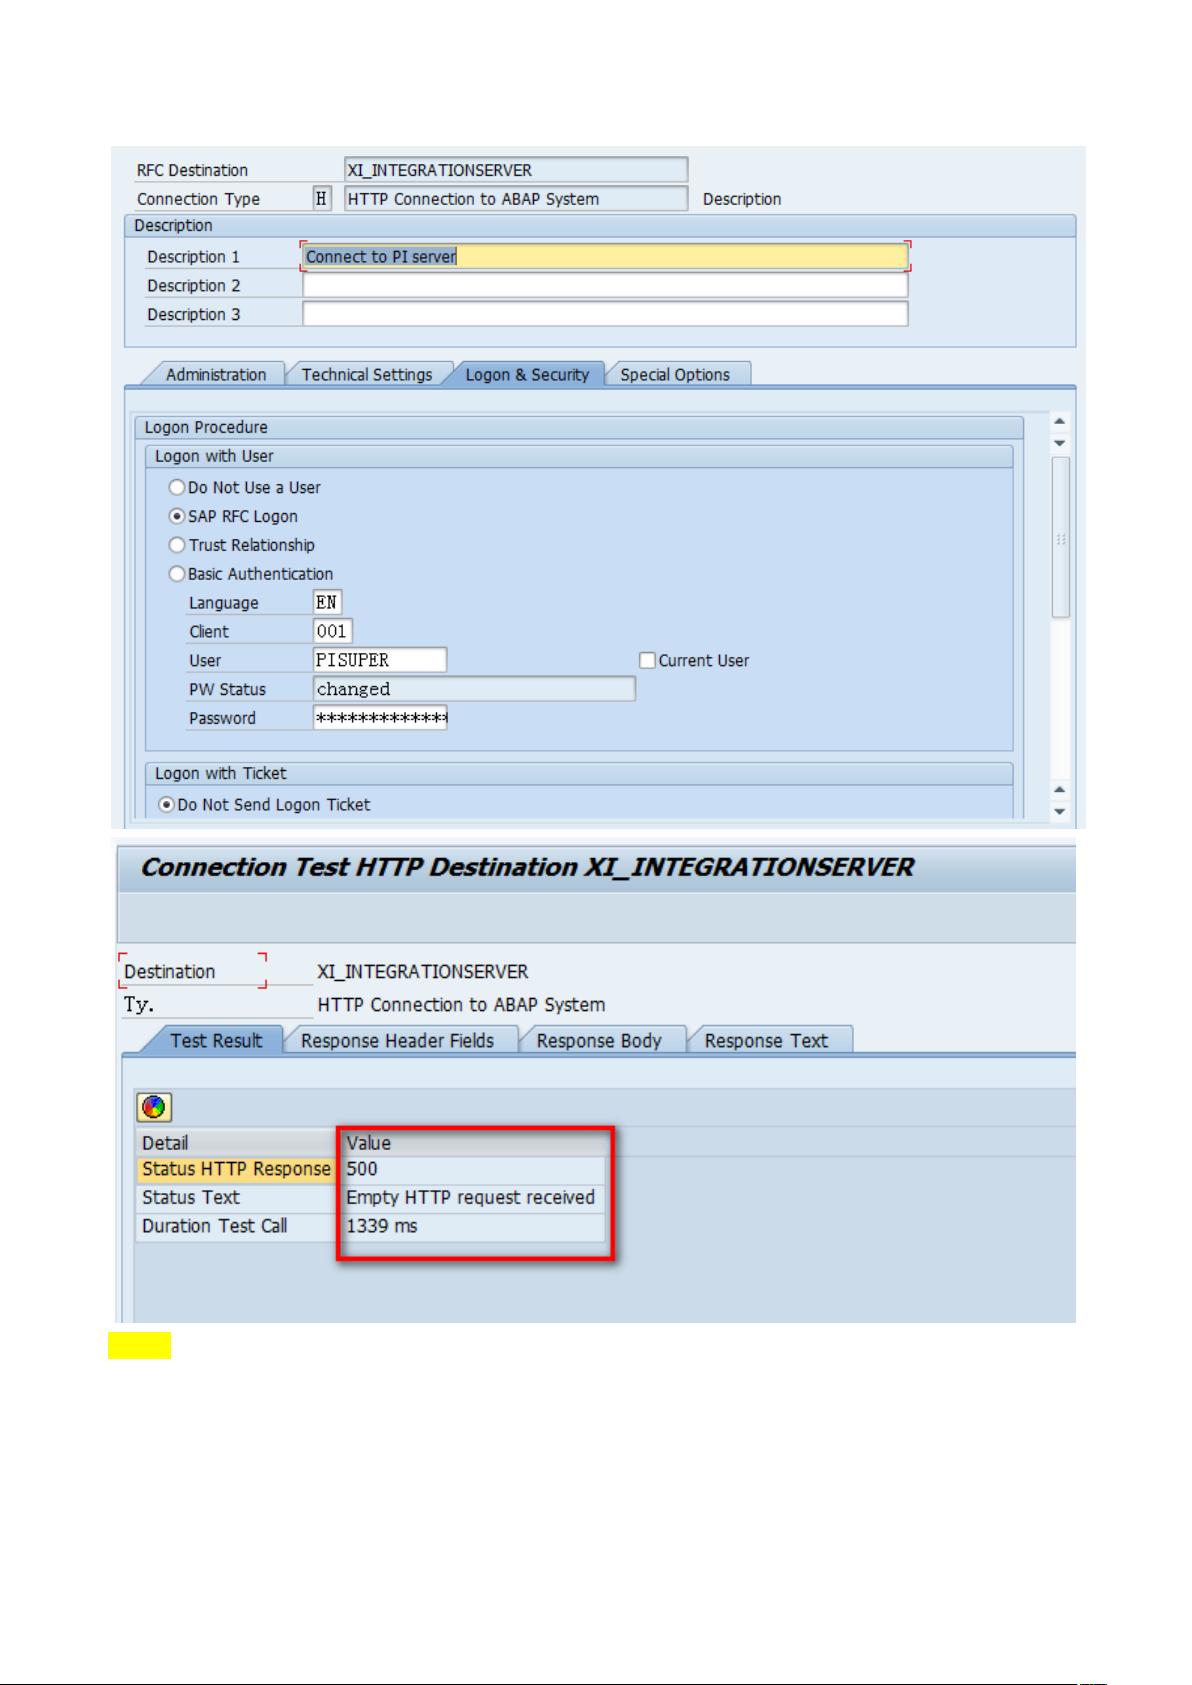Click the User field PISUPER
1192x1685 pixels.
click(x=380, y=660)
